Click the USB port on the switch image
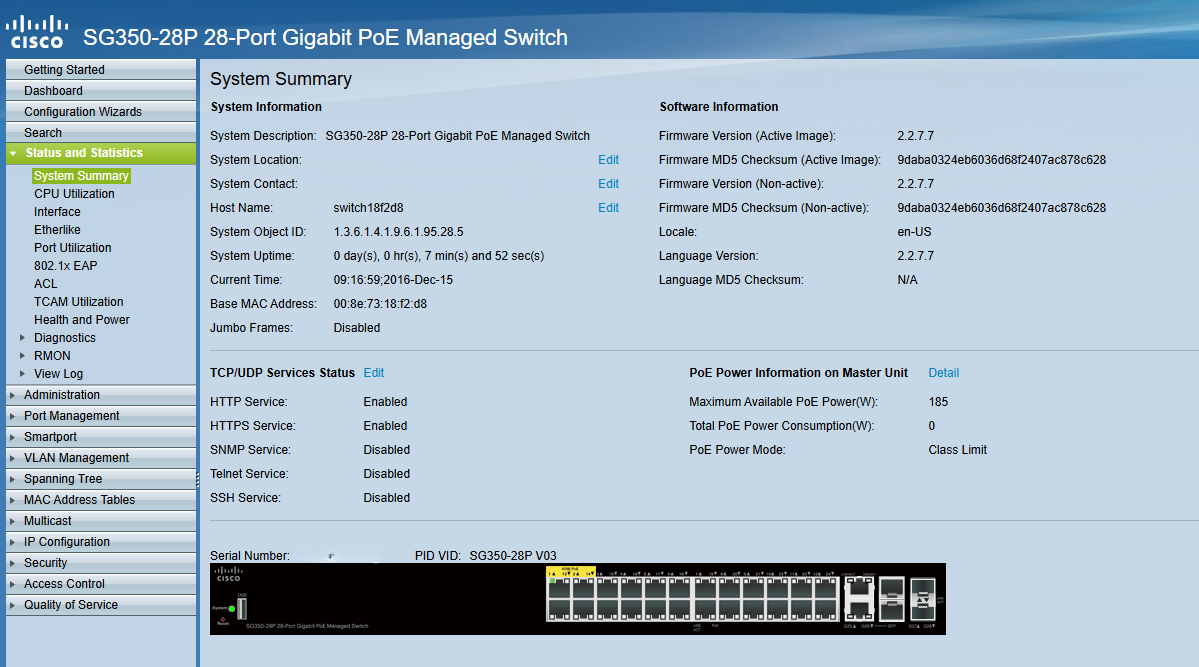The height and width of the screenshot is (667, 1199). click(x=242, y=608)
